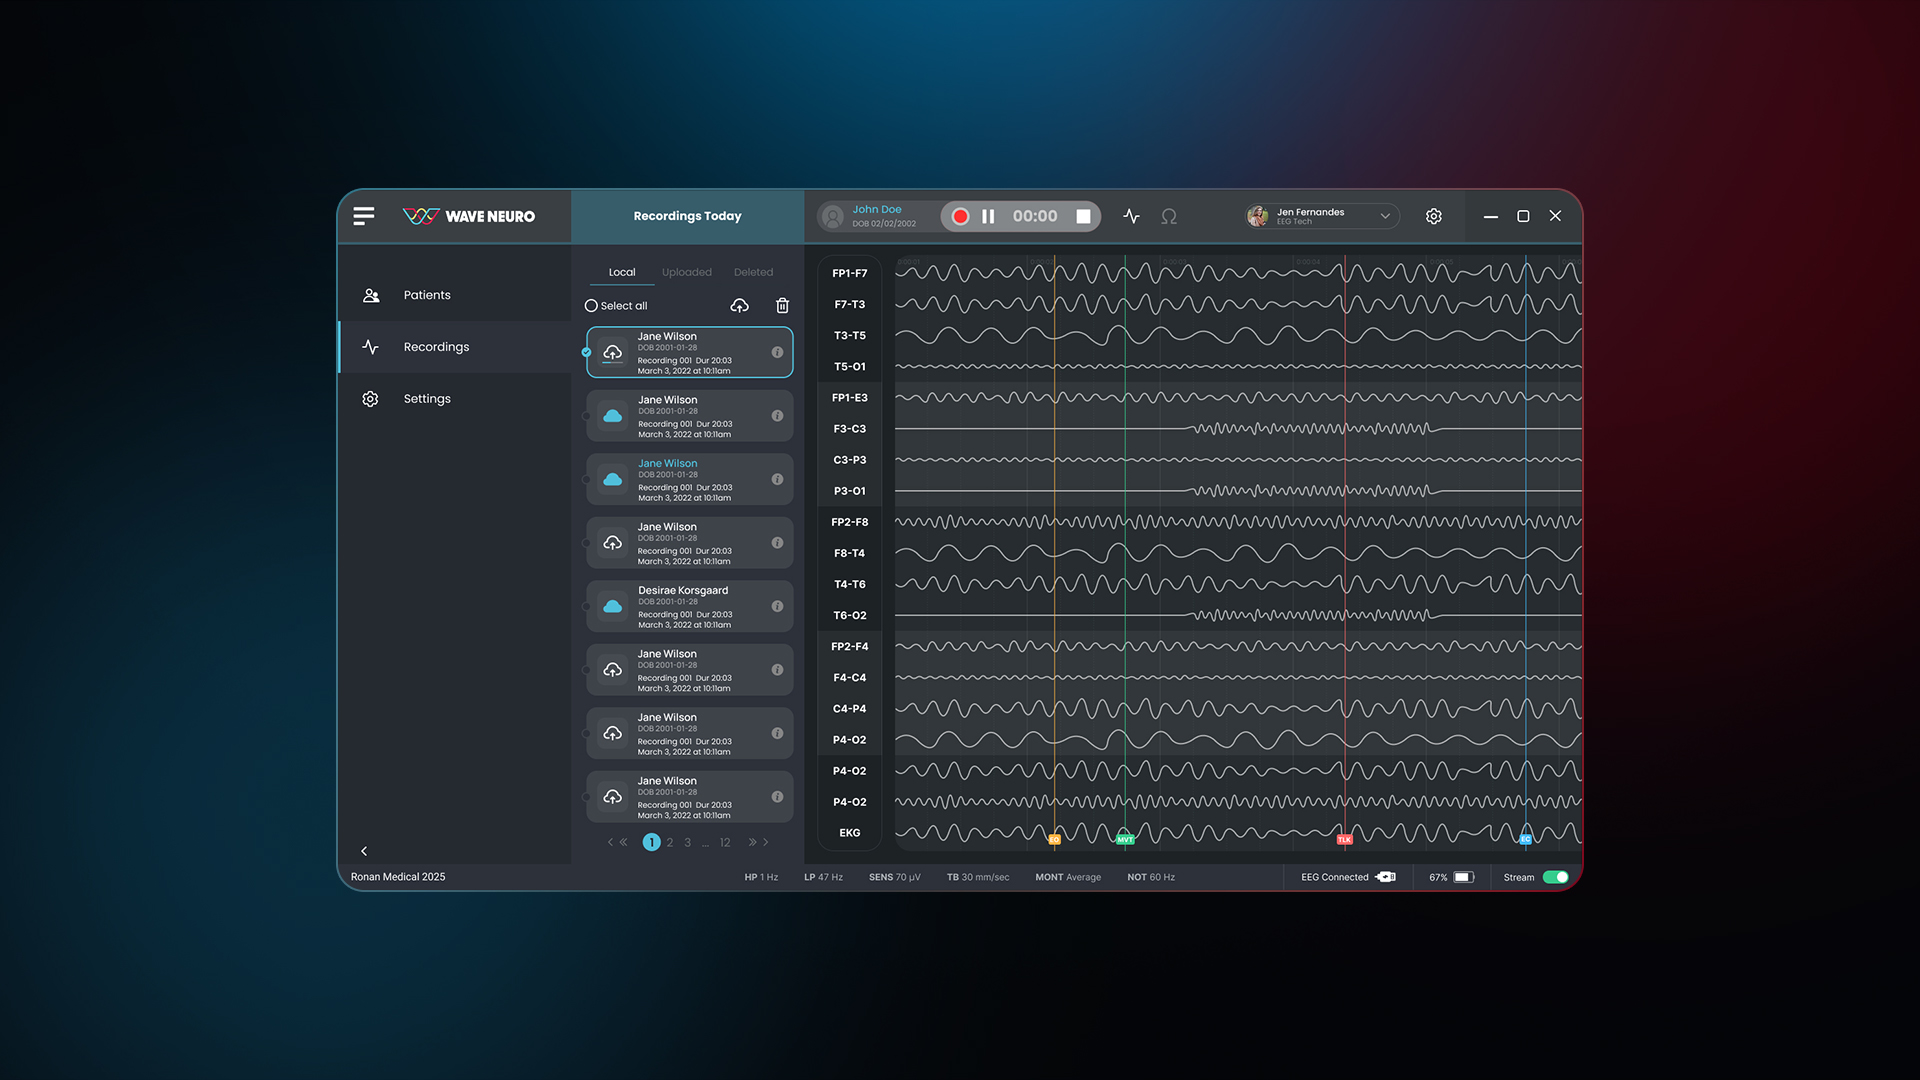The height and width of the screenshot is (1080, 1920).
Task: Show info for the Desirae Korsgaard recording
Action: tap(777, 606)
